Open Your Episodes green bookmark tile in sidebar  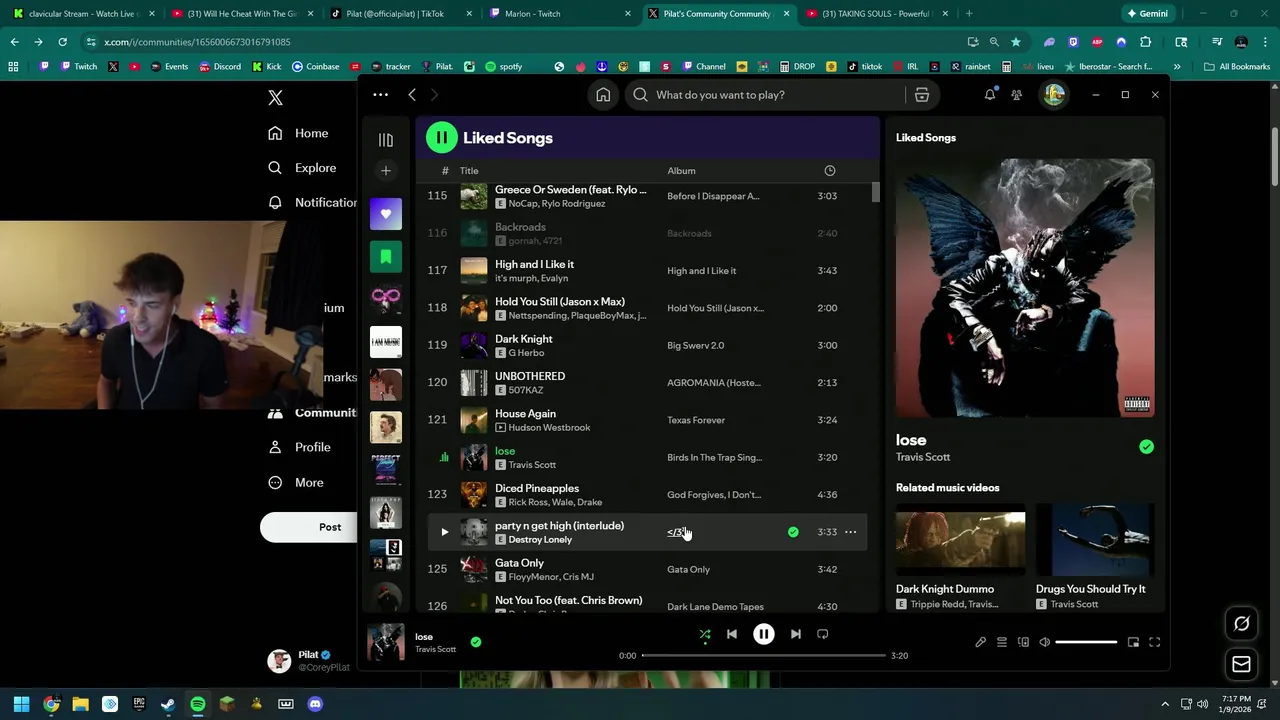click(x=386, y=257)
